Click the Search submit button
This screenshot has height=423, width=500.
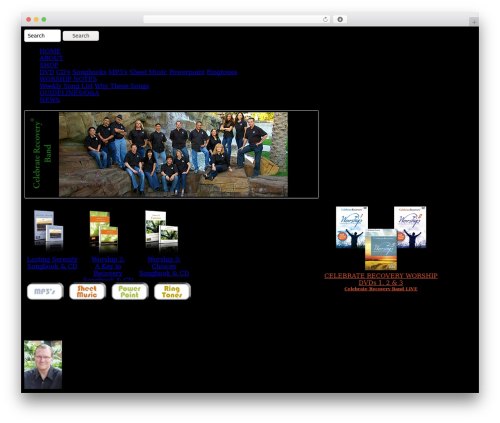81,36
